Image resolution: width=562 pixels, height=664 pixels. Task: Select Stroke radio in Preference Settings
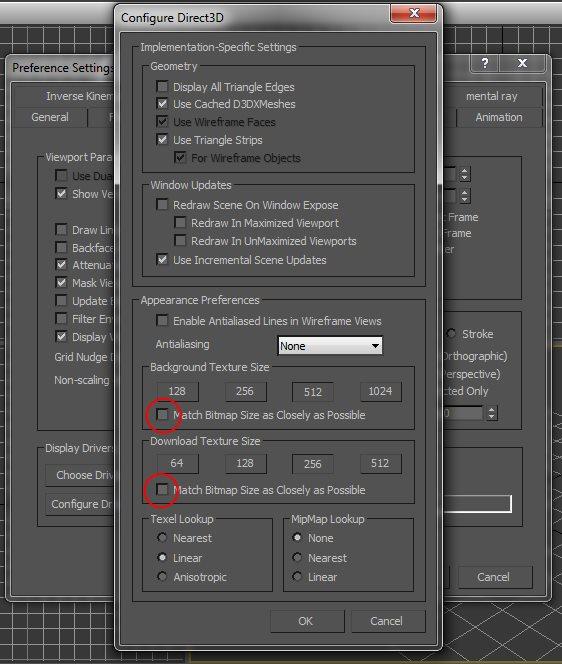click(451, 334)
